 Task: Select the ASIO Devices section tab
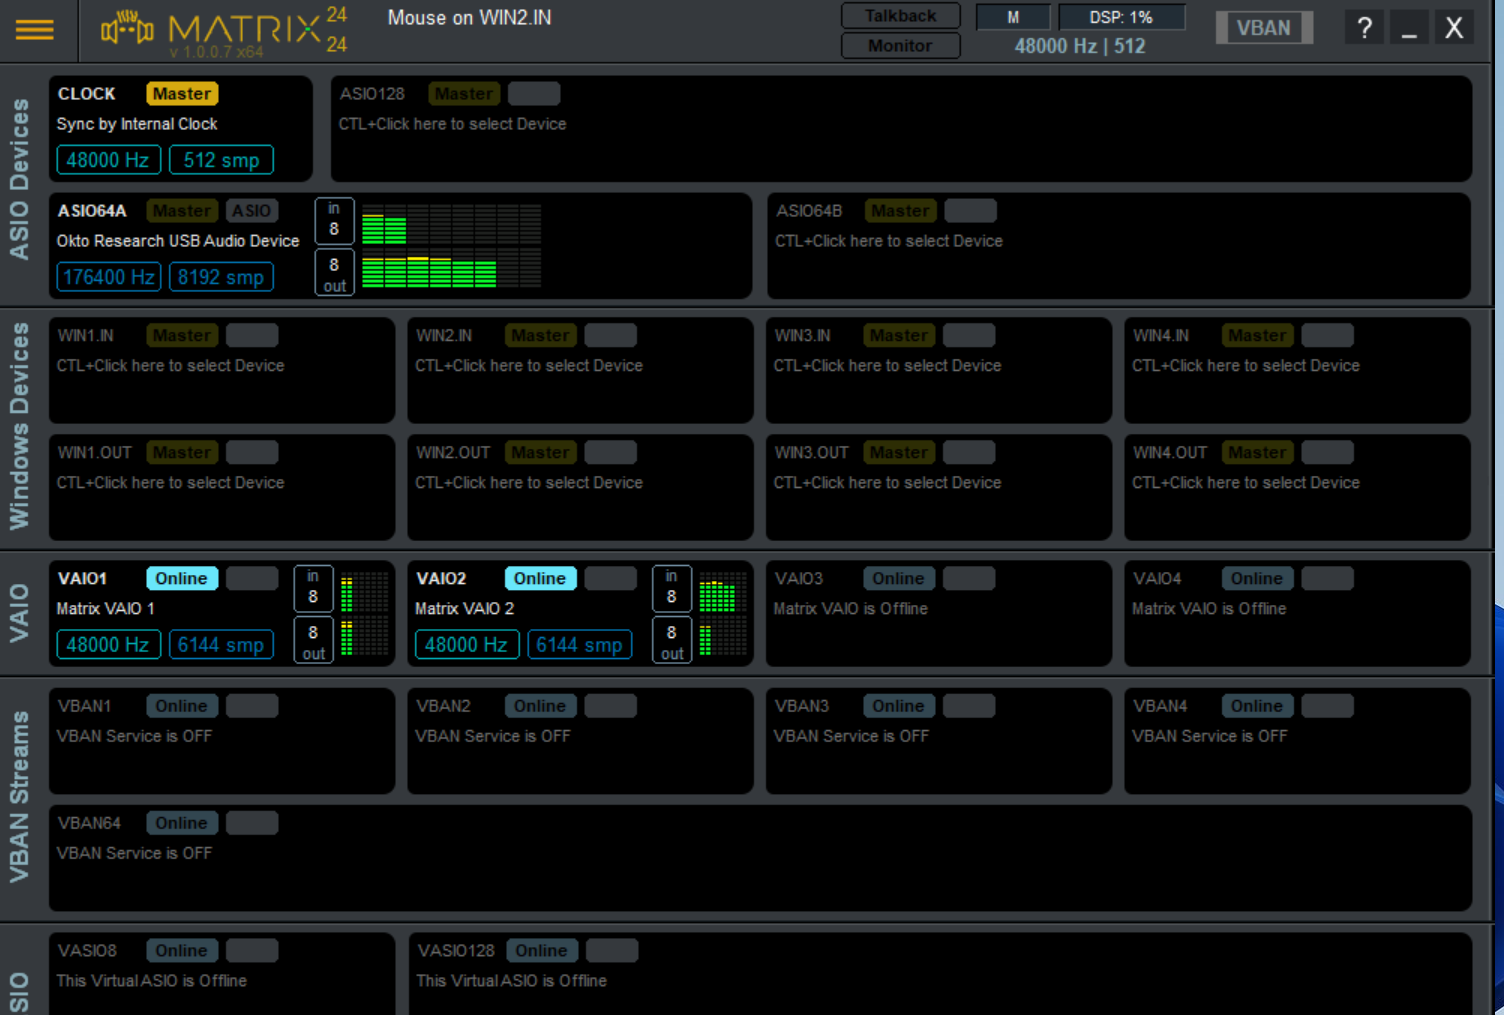(x=19, y=180)
